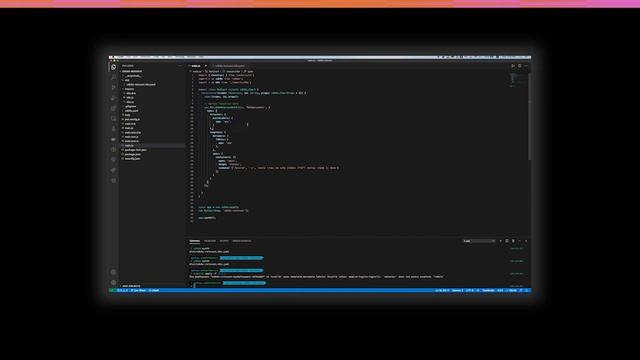Collapse the imports folder

coord(129,89)
